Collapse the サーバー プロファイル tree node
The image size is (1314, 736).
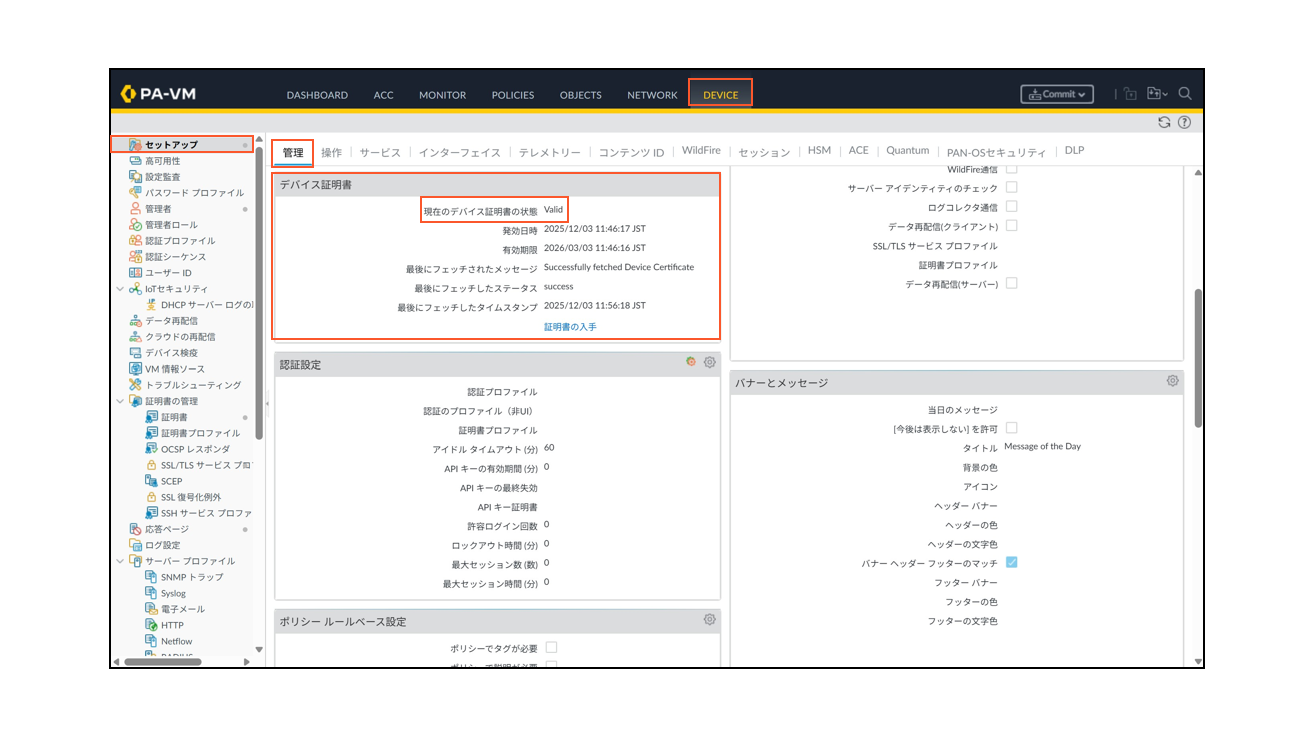click(120, 561)
